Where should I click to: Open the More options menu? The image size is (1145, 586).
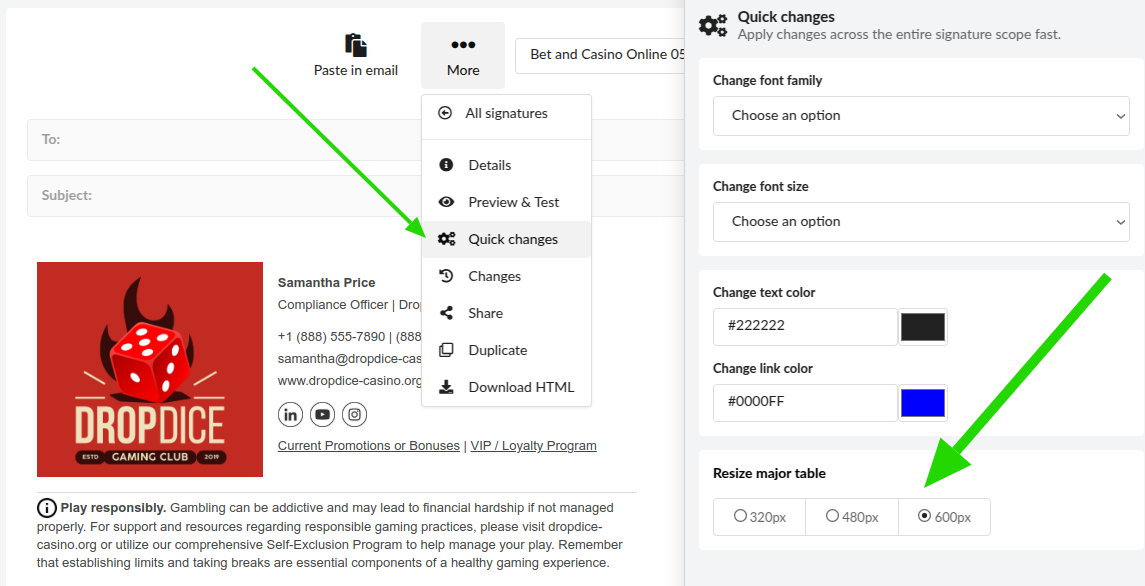(x=462, y=55)
